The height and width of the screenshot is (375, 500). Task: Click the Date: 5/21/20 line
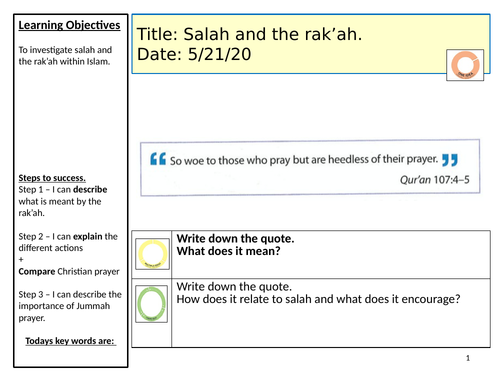(x=194, y=54)
